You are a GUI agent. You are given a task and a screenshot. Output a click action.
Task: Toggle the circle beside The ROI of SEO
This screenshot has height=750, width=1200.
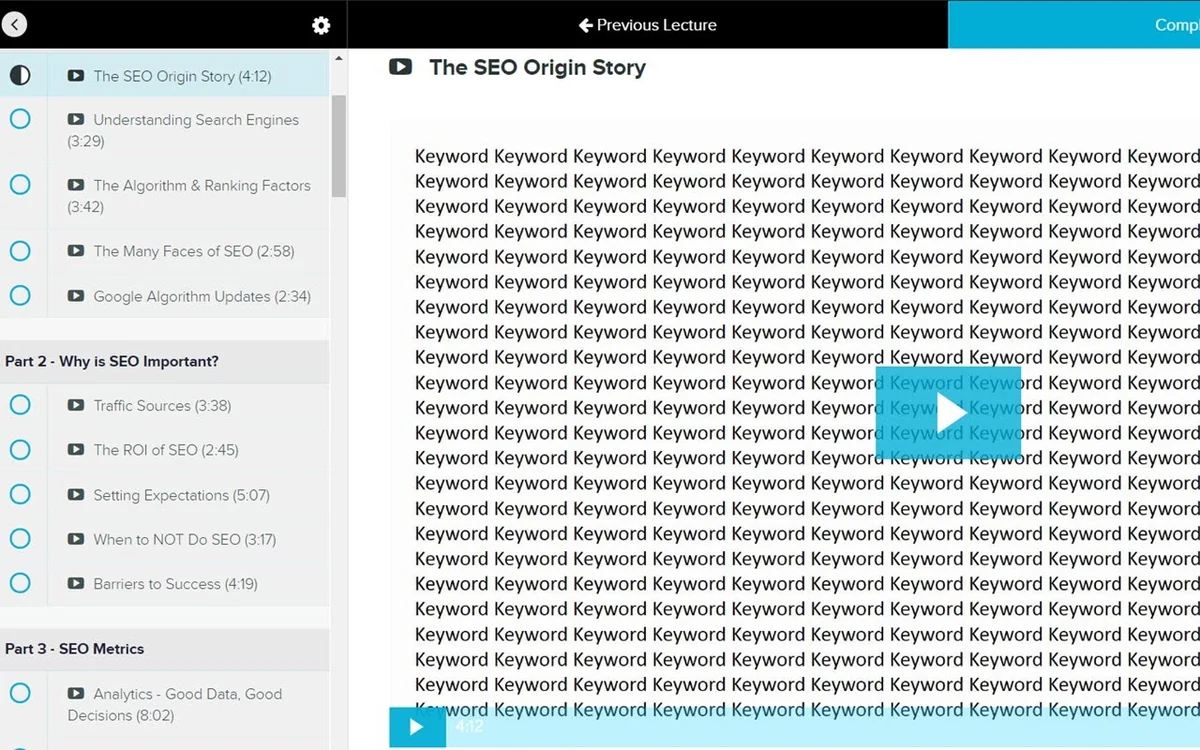tap(20, 449)
